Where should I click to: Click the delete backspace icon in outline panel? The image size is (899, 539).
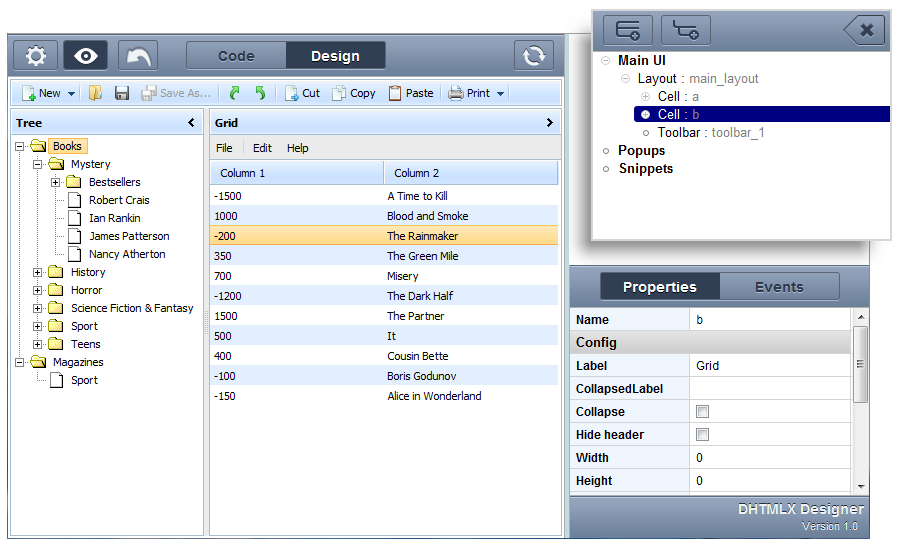point(863,30)
